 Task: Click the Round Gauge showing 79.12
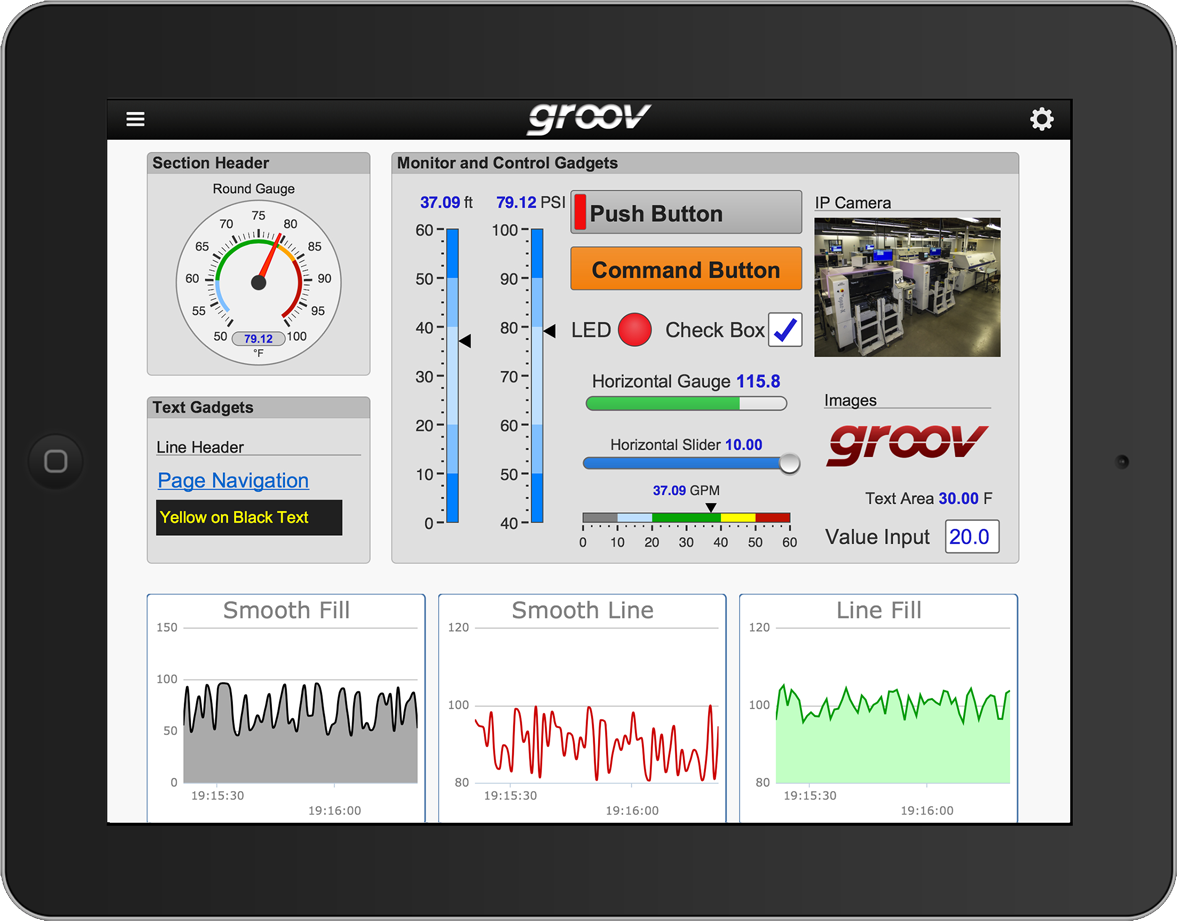tap(258, 280)
